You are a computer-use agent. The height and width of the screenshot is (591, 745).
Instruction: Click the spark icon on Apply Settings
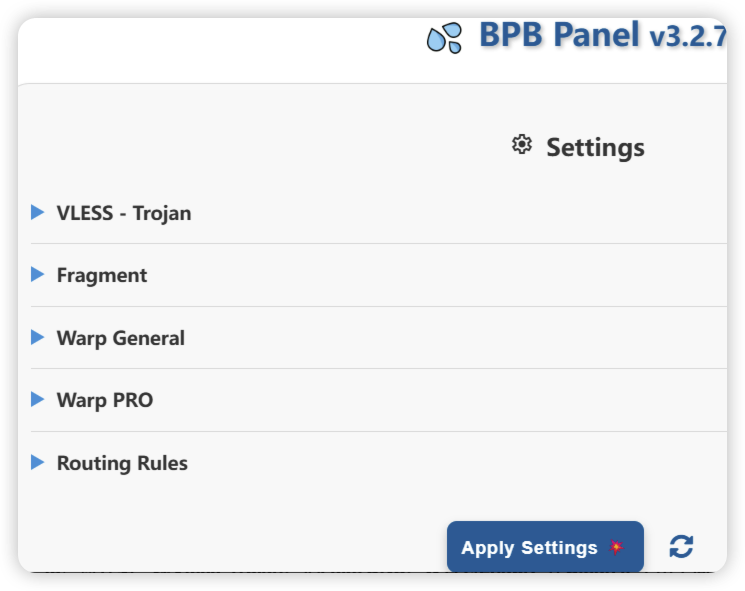pyautogui.click(x=616, y=547)
